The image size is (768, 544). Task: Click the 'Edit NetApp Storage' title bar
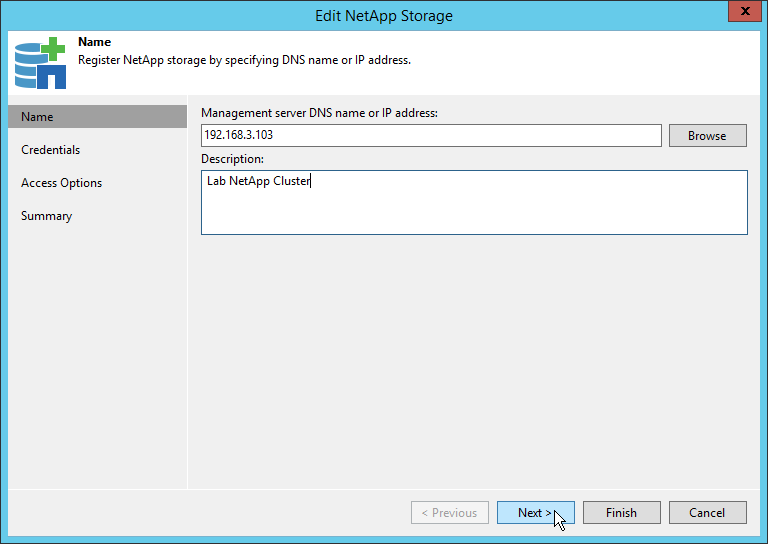(384, 15)
